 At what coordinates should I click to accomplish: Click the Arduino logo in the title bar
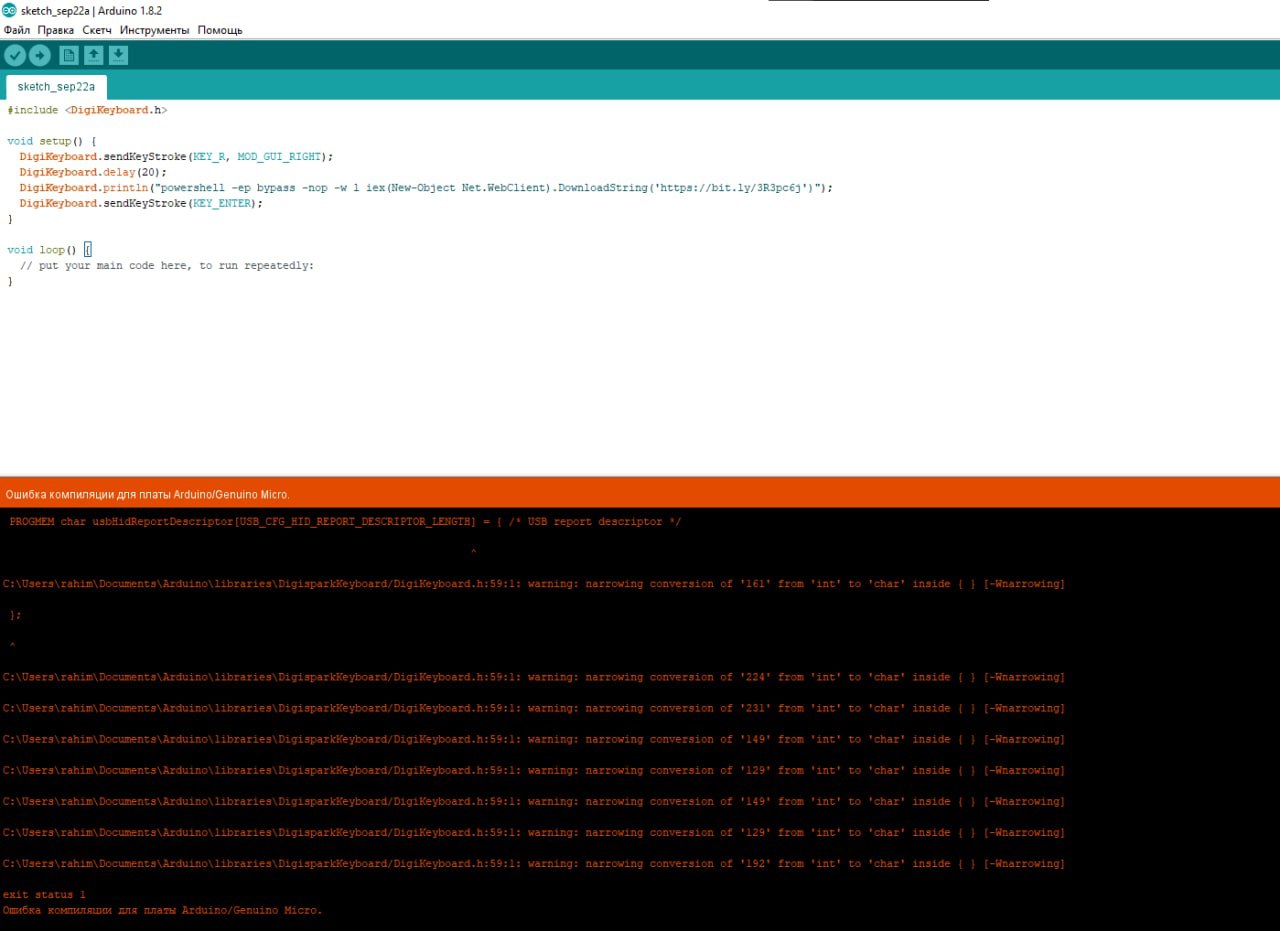(9, 10)
